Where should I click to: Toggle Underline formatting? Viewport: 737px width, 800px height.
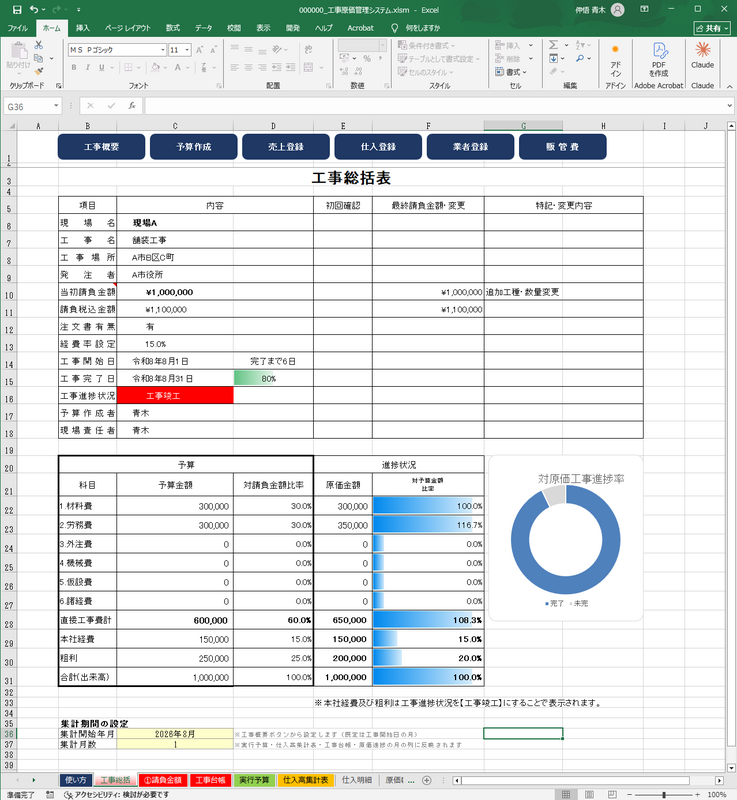coord(101,67)
